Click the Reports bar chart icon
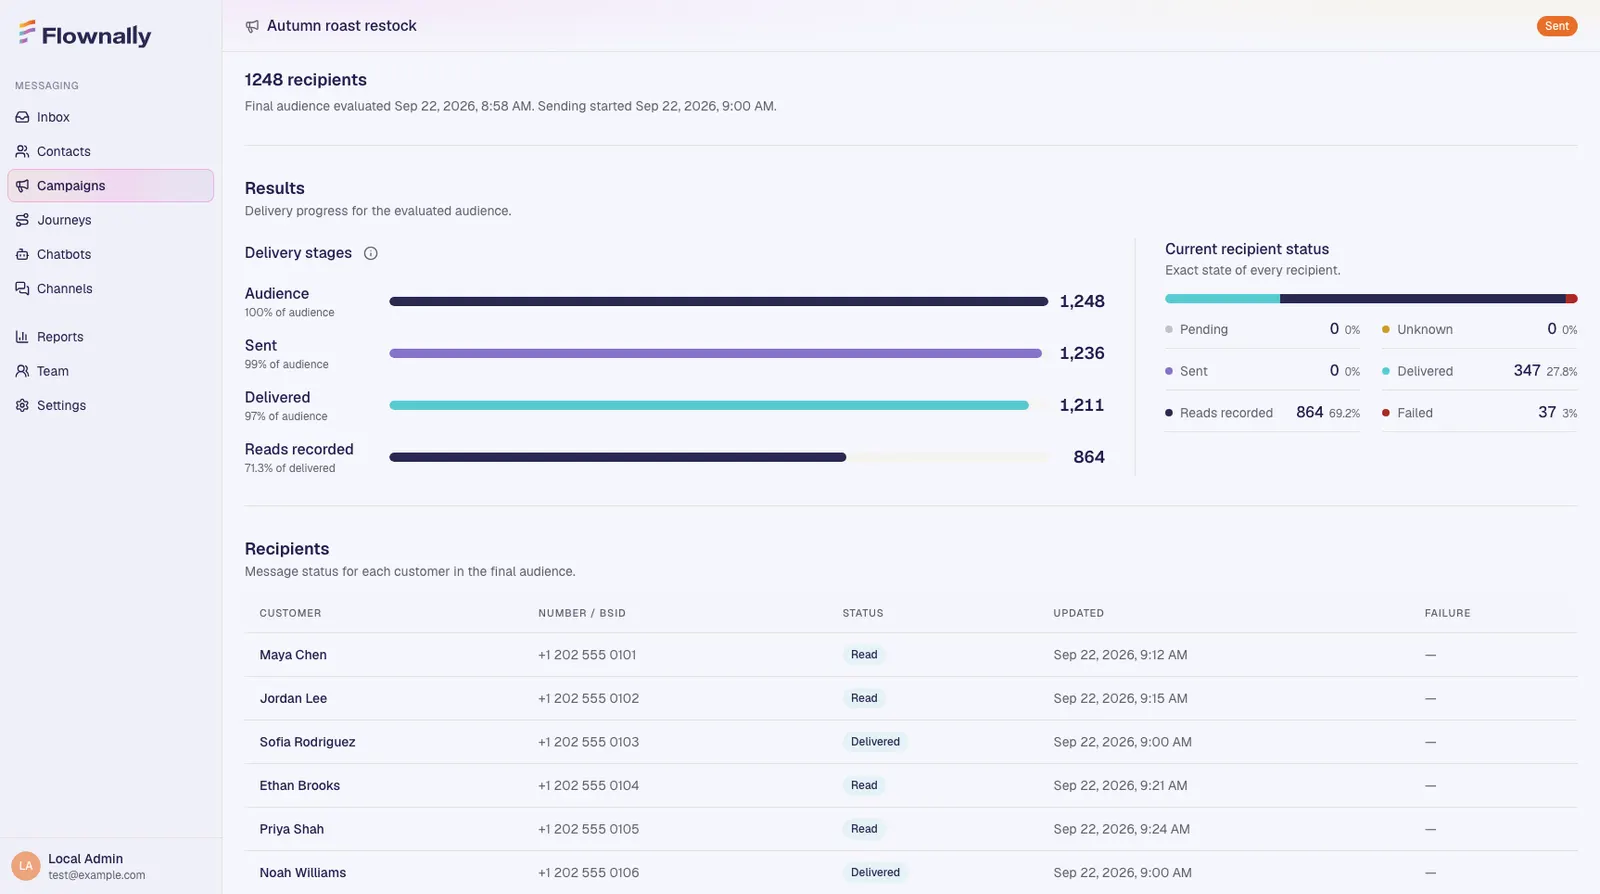 click(22, 337)
